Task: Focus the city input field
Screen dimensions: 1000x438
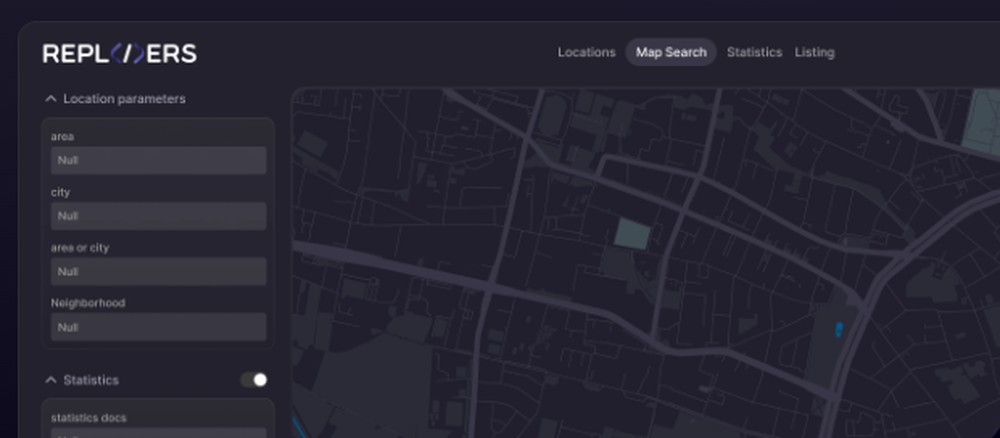Action: pos(158,216)
